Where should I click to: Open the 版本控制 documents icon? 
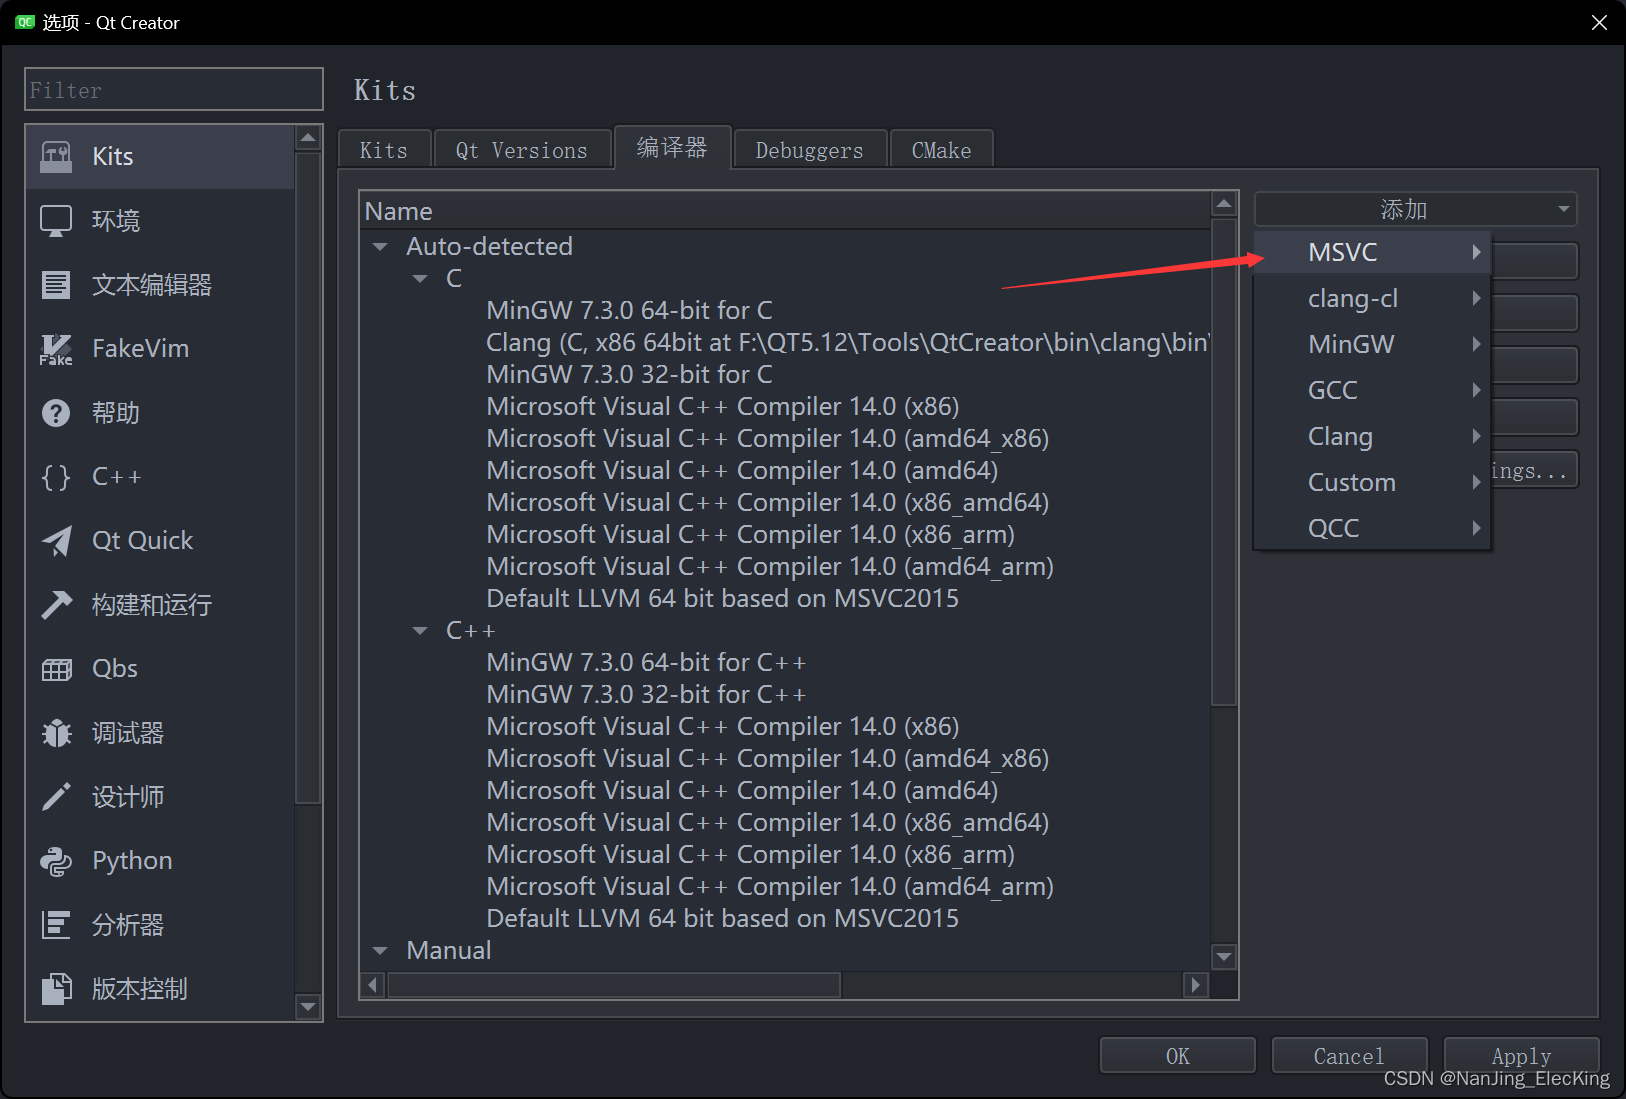coord(56,989)
